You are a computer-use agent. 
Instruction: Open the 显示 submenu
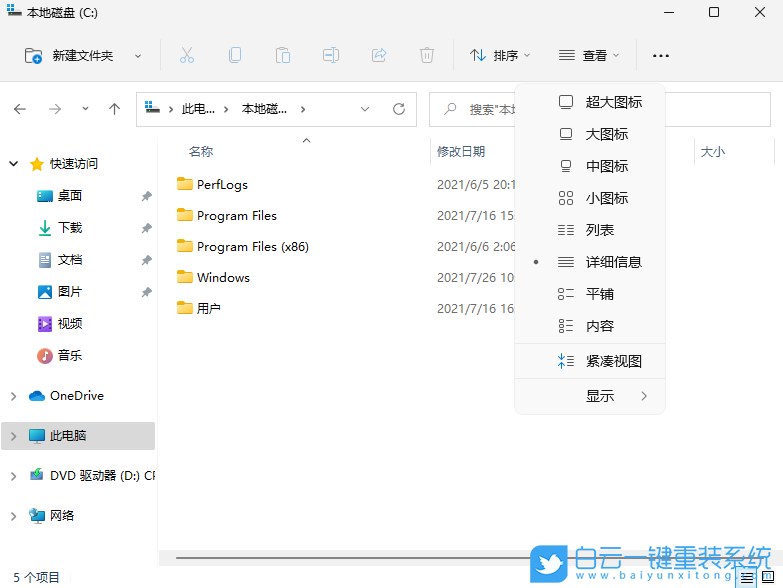click(590, 396)
